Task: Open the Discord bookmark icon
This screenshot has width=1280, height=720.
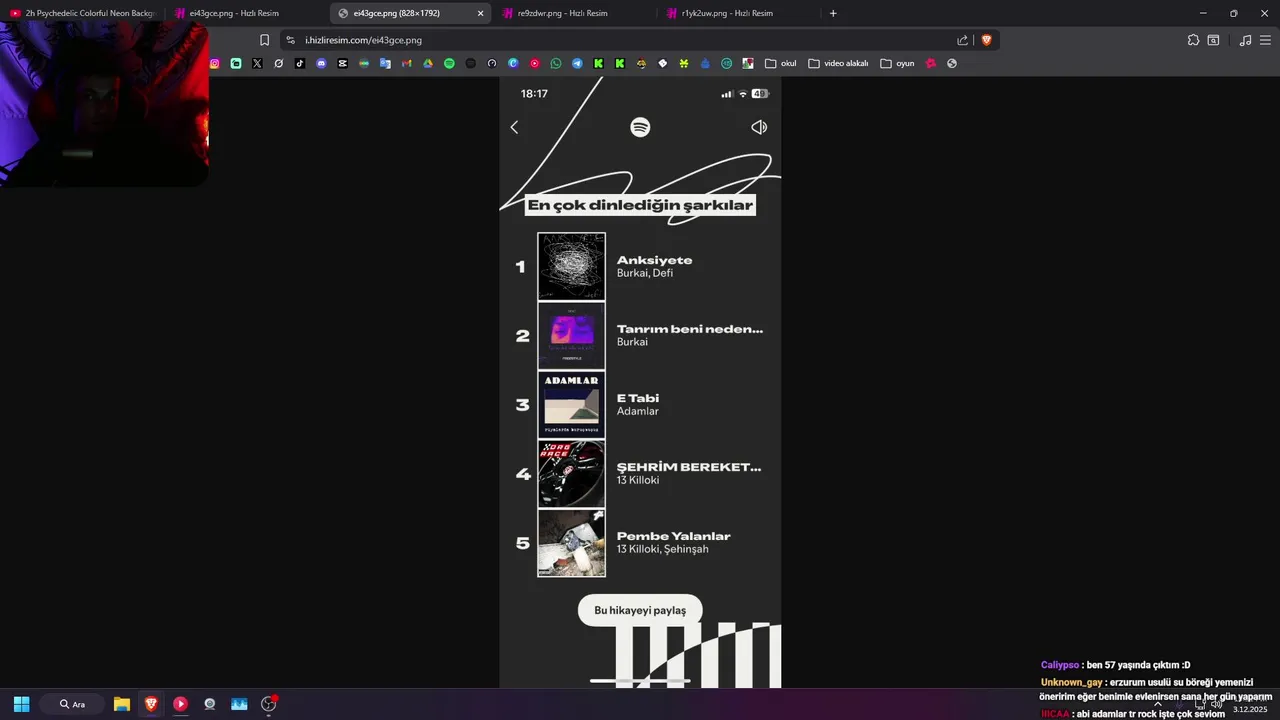Action: [321, 63]
